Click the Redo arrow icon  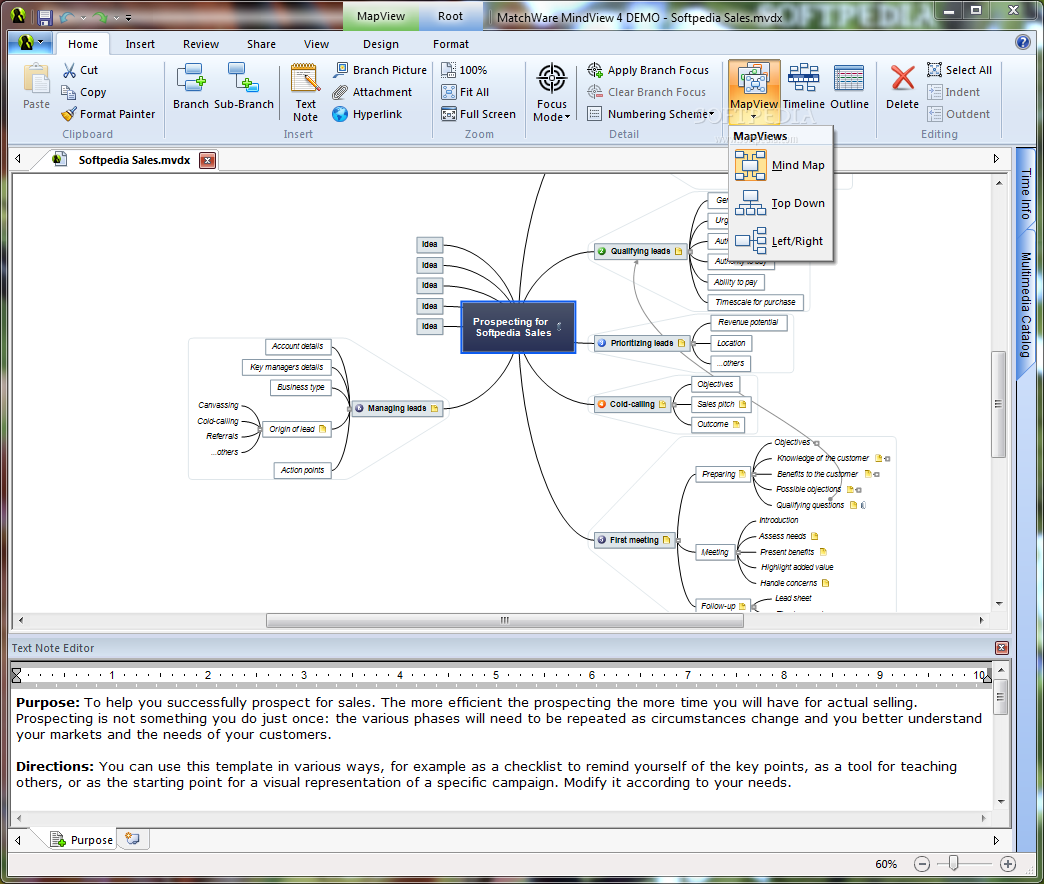tap(100, 17)
